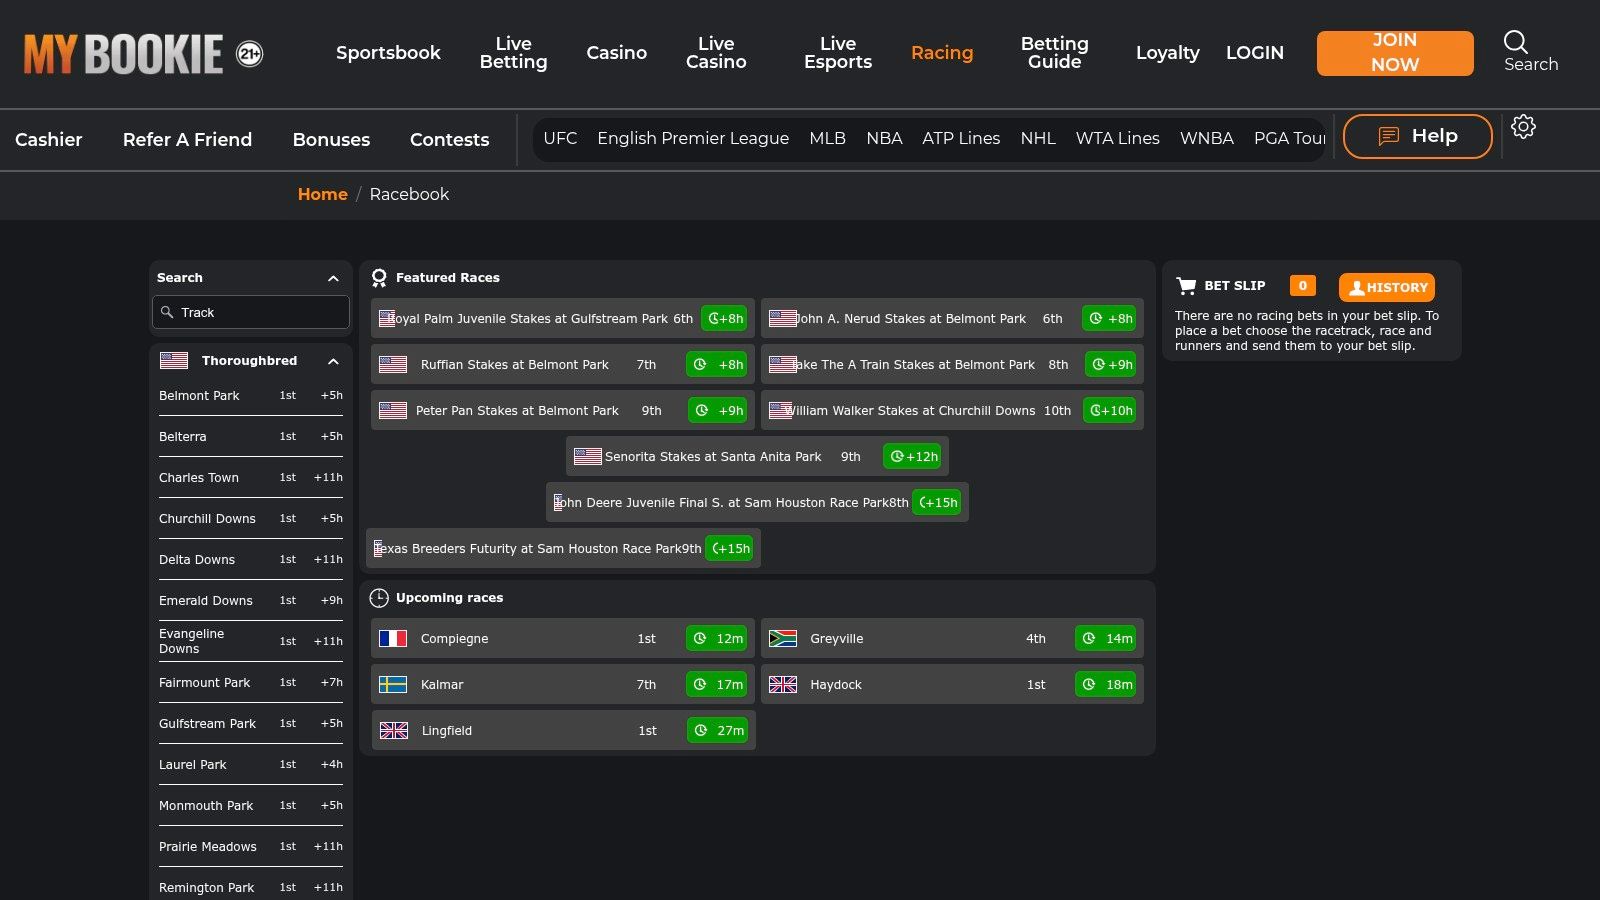Open the Search magnifier in header

click(x=1516, y=42)
